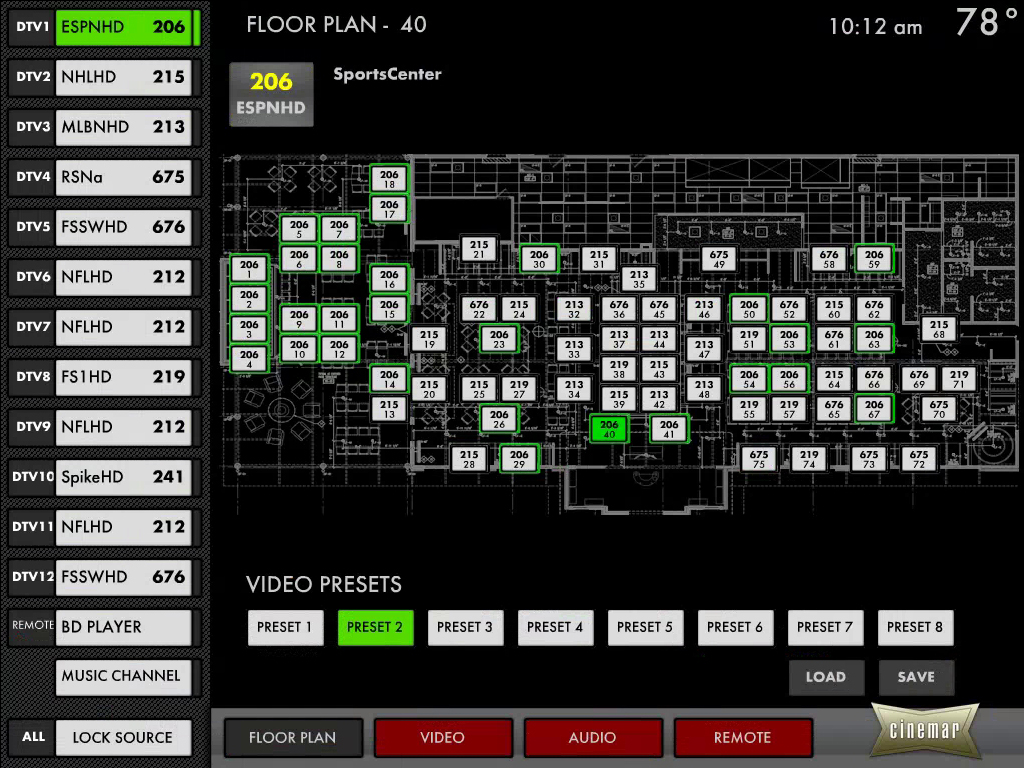Select TV 5 on the floor plan

point(299,229)
